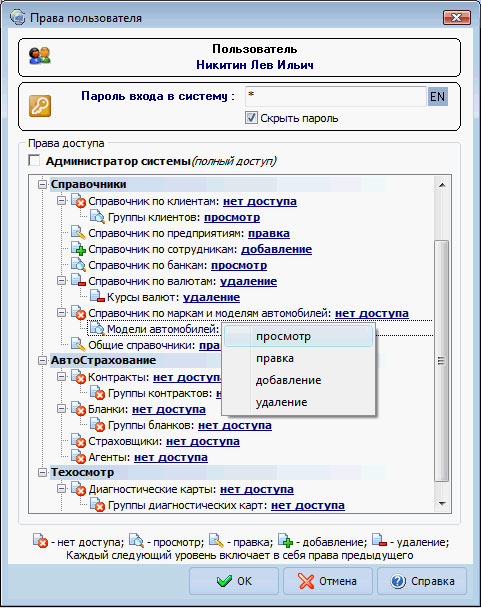
Task: Click the delete icon beside Справочник по валютам
Action: pos(78,281)
